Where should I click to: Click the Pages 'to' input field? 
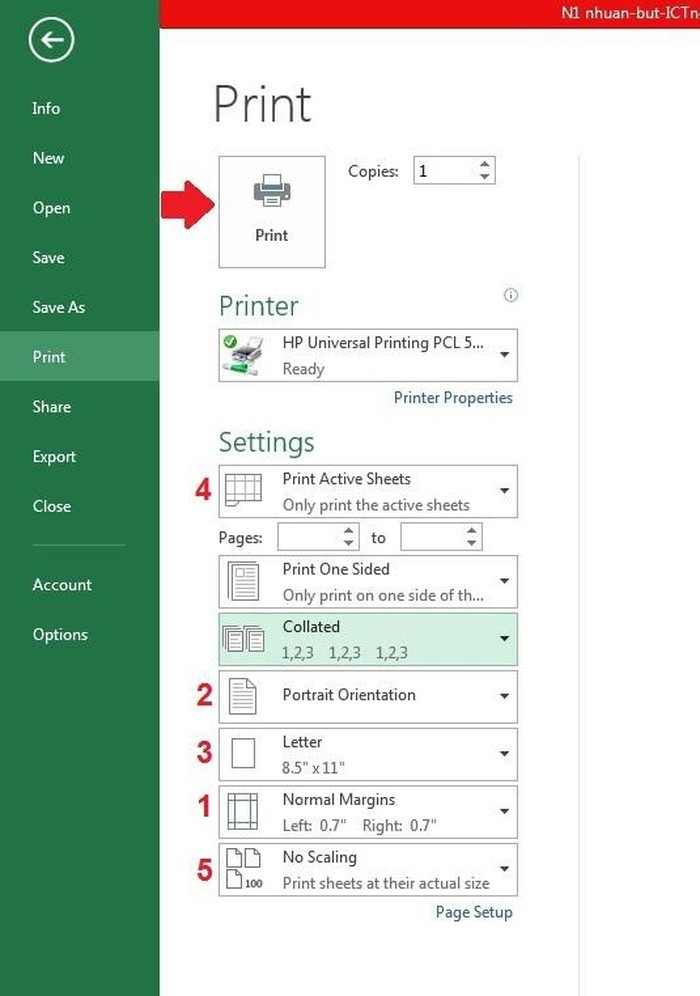click(x=431, y=538)
